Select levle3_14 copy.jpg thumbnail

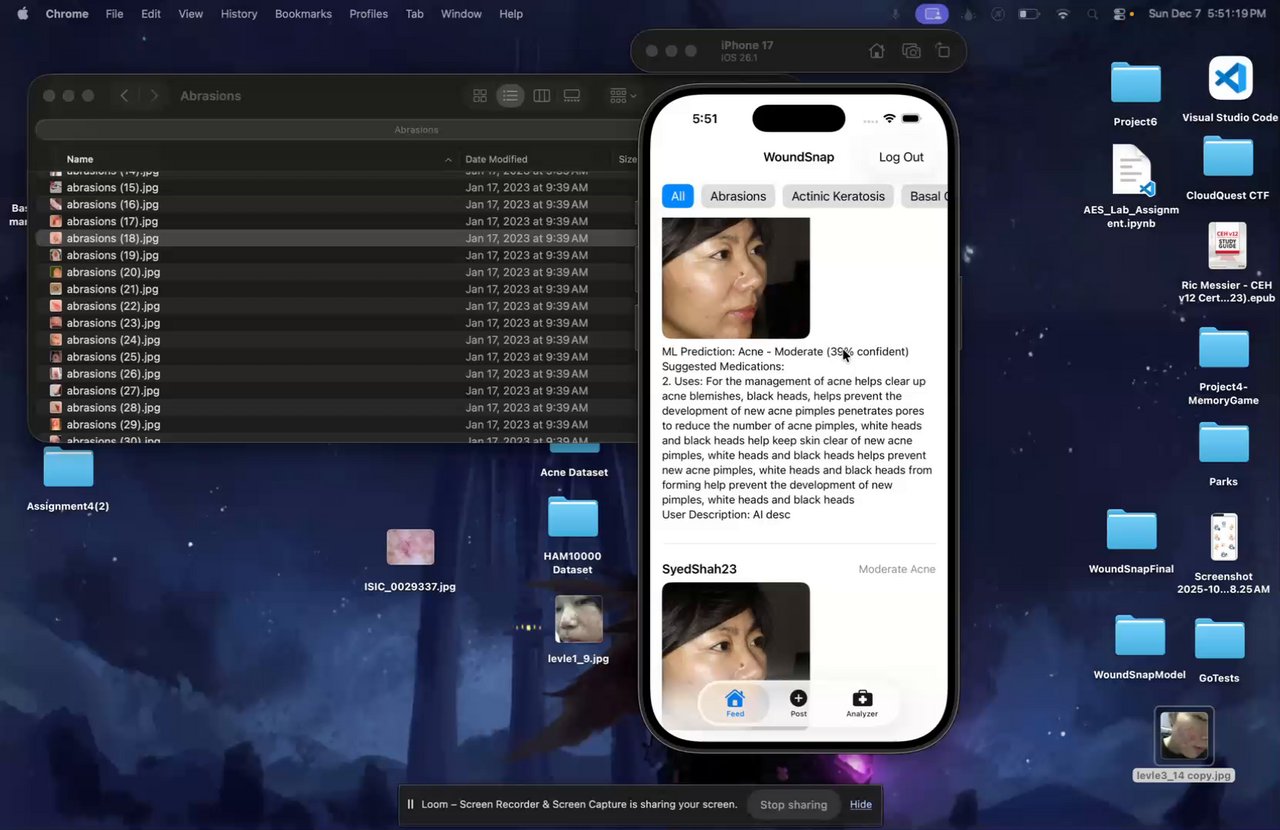(x=1184, y=736)
